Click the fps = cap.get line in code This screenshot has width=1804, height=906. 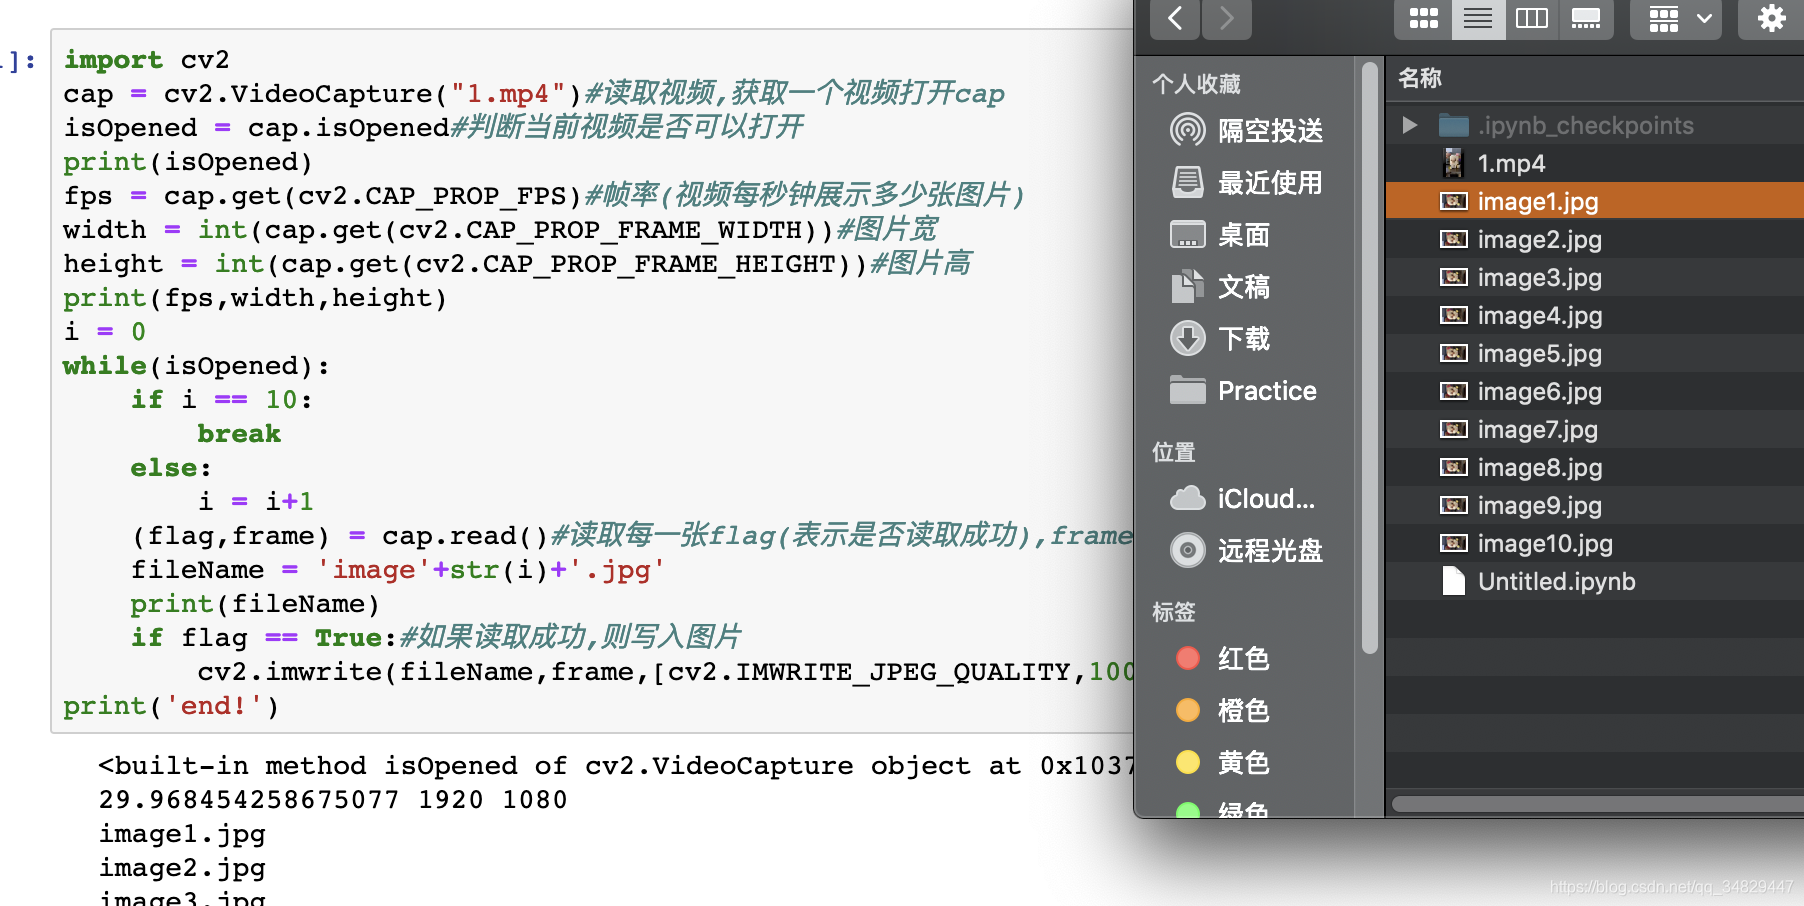click(x=544, y=196)
